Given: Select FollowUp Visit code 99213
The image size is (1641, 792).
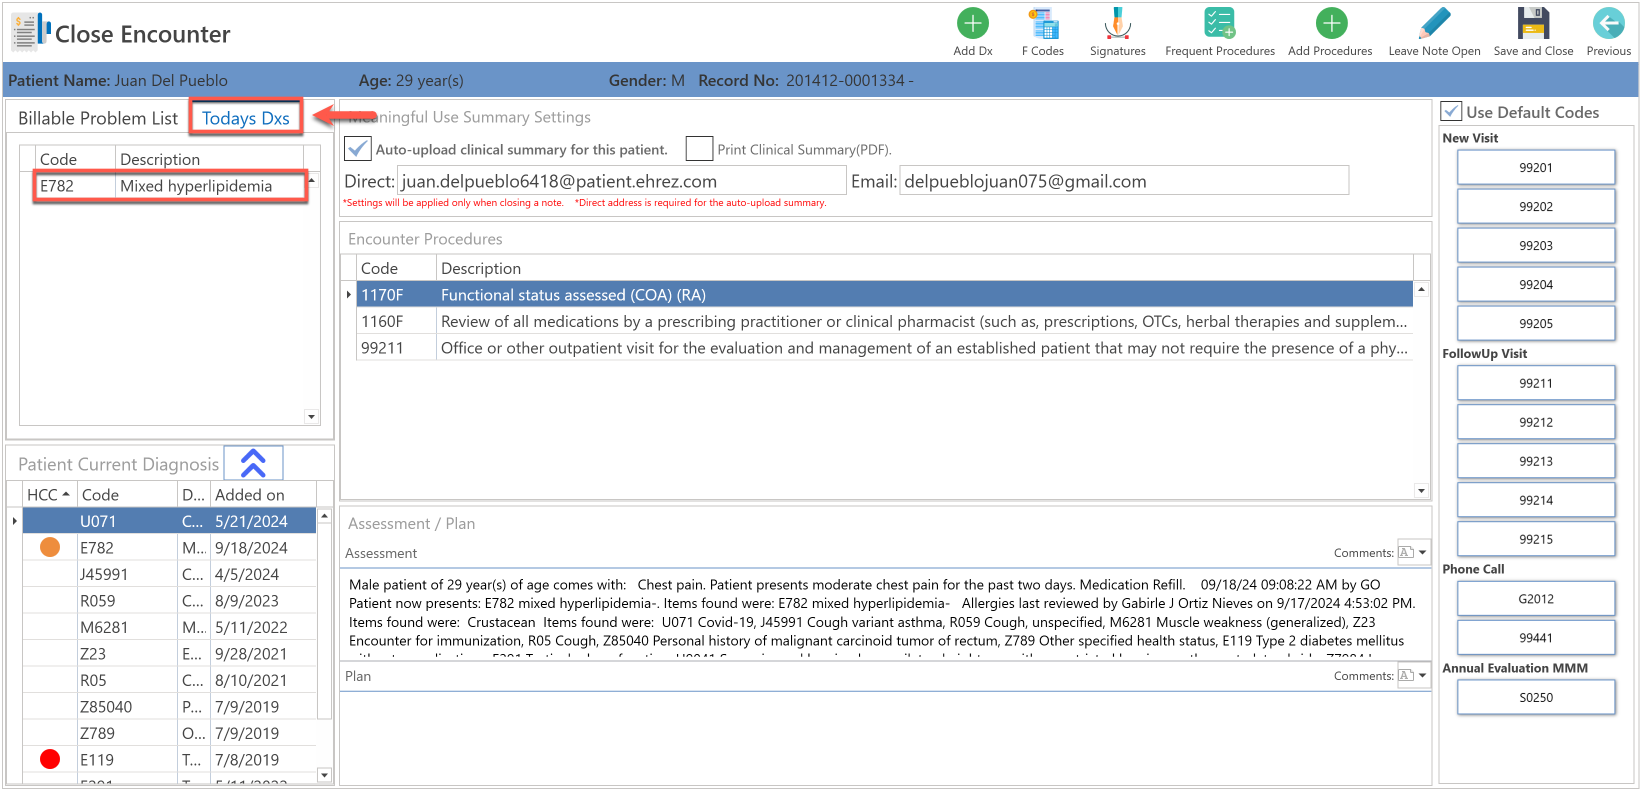Looking at the screenshot, I should pyautogui.click(x=1535, y=461).
